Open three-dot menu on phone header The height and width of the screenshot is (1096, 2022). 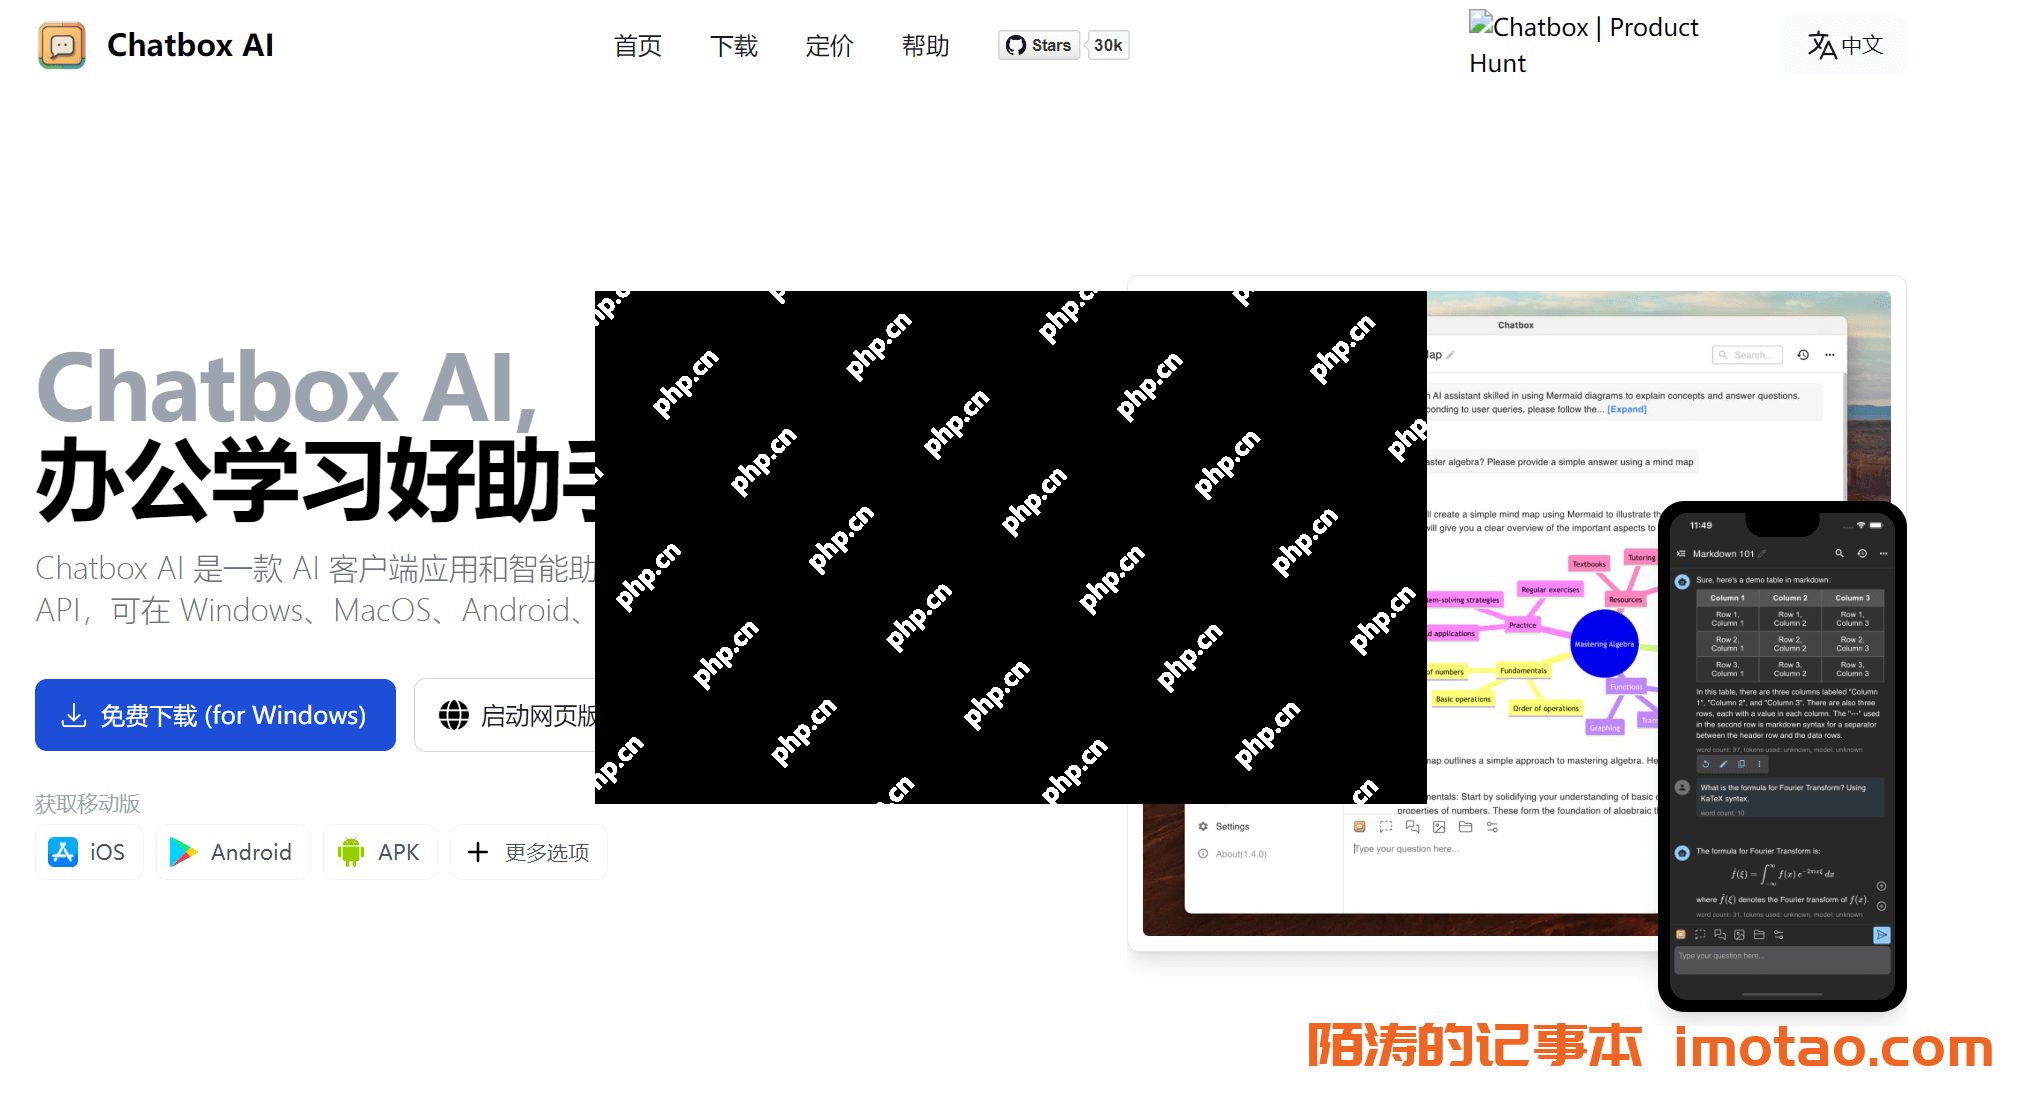click(1884, 553)
